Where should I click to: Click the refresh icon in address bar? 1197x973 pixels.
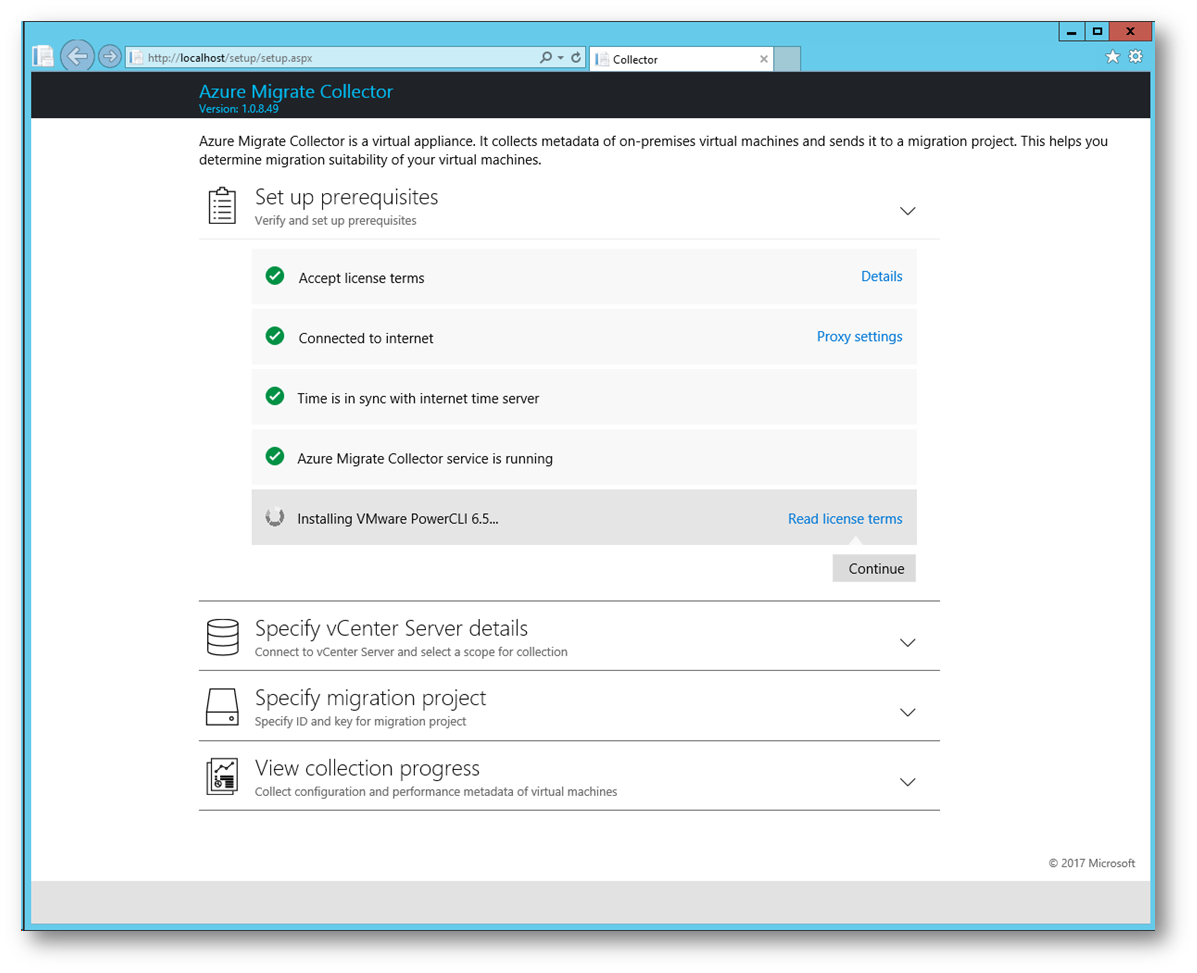pos(576,58)
